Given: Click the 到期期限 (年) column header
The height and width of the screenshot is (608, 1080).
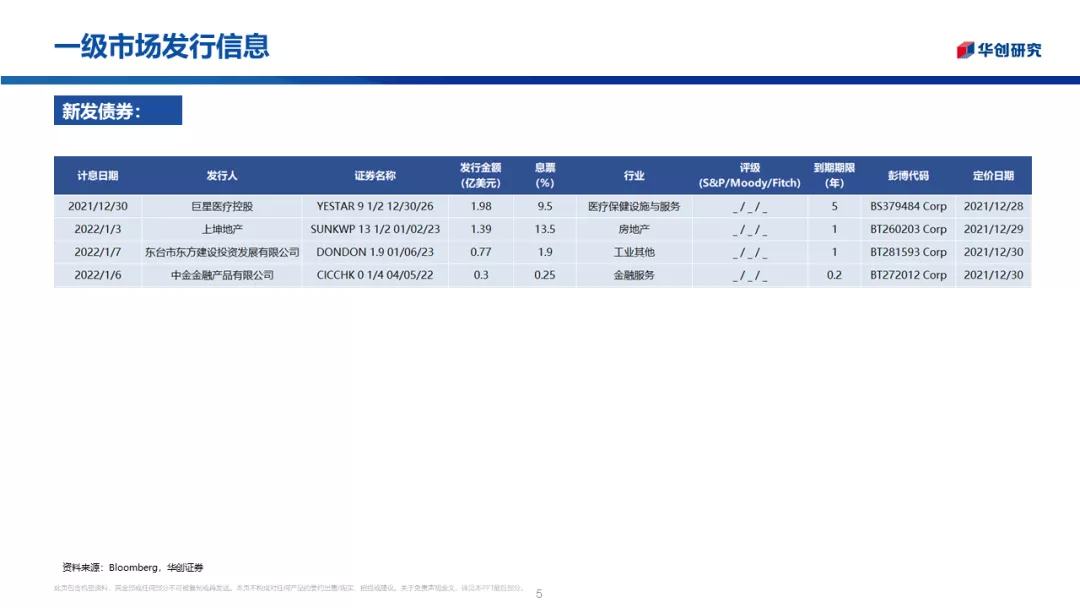Looking at the screenshot, I should (x=834, y=176).
